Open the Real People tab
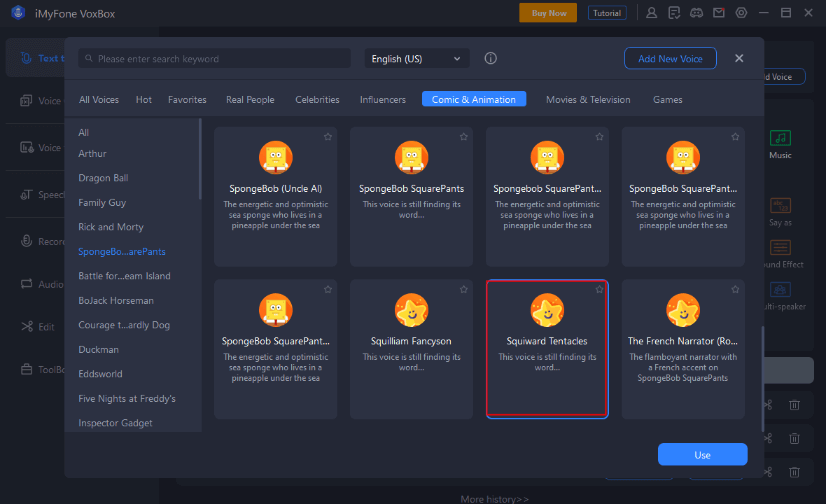This screenshot has width=826, height=504. pos(250,100)
